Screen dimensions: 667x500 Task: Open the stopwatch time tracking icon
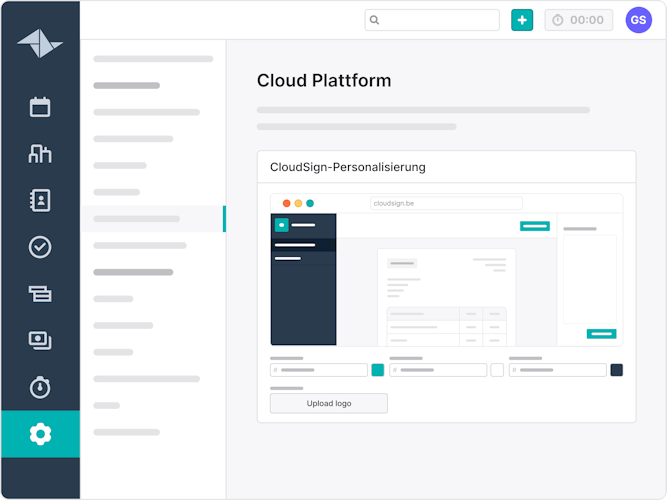pos(40,387)
